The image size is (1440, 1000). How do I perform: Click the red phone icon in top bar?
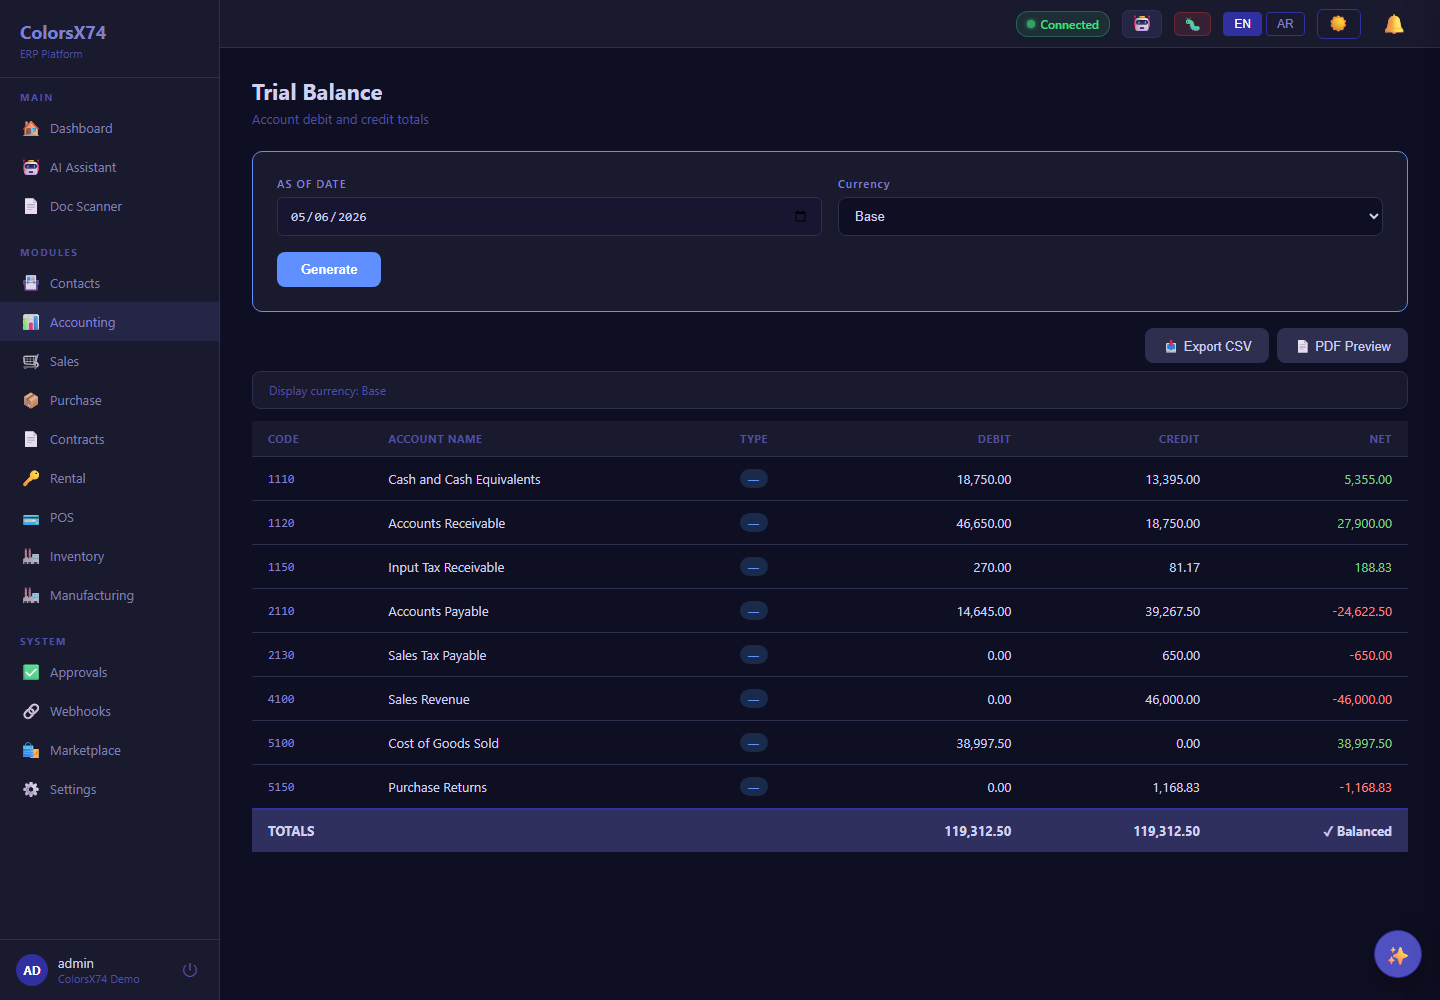click(1192, 24)
